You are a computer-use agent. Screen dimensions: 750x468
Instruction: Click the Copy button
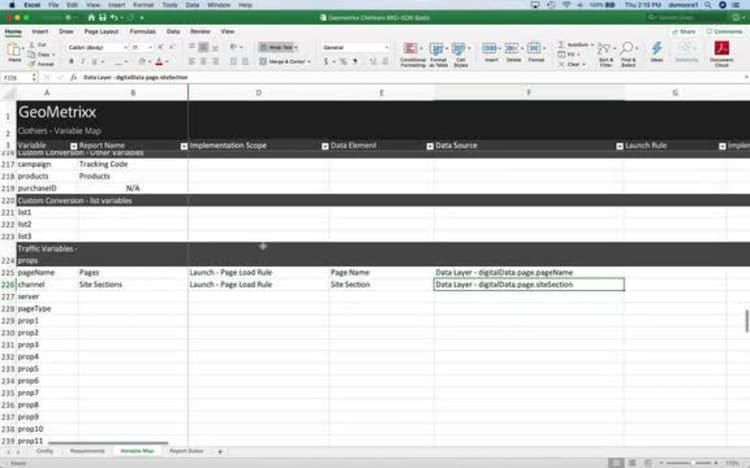[x=42, y=54]
